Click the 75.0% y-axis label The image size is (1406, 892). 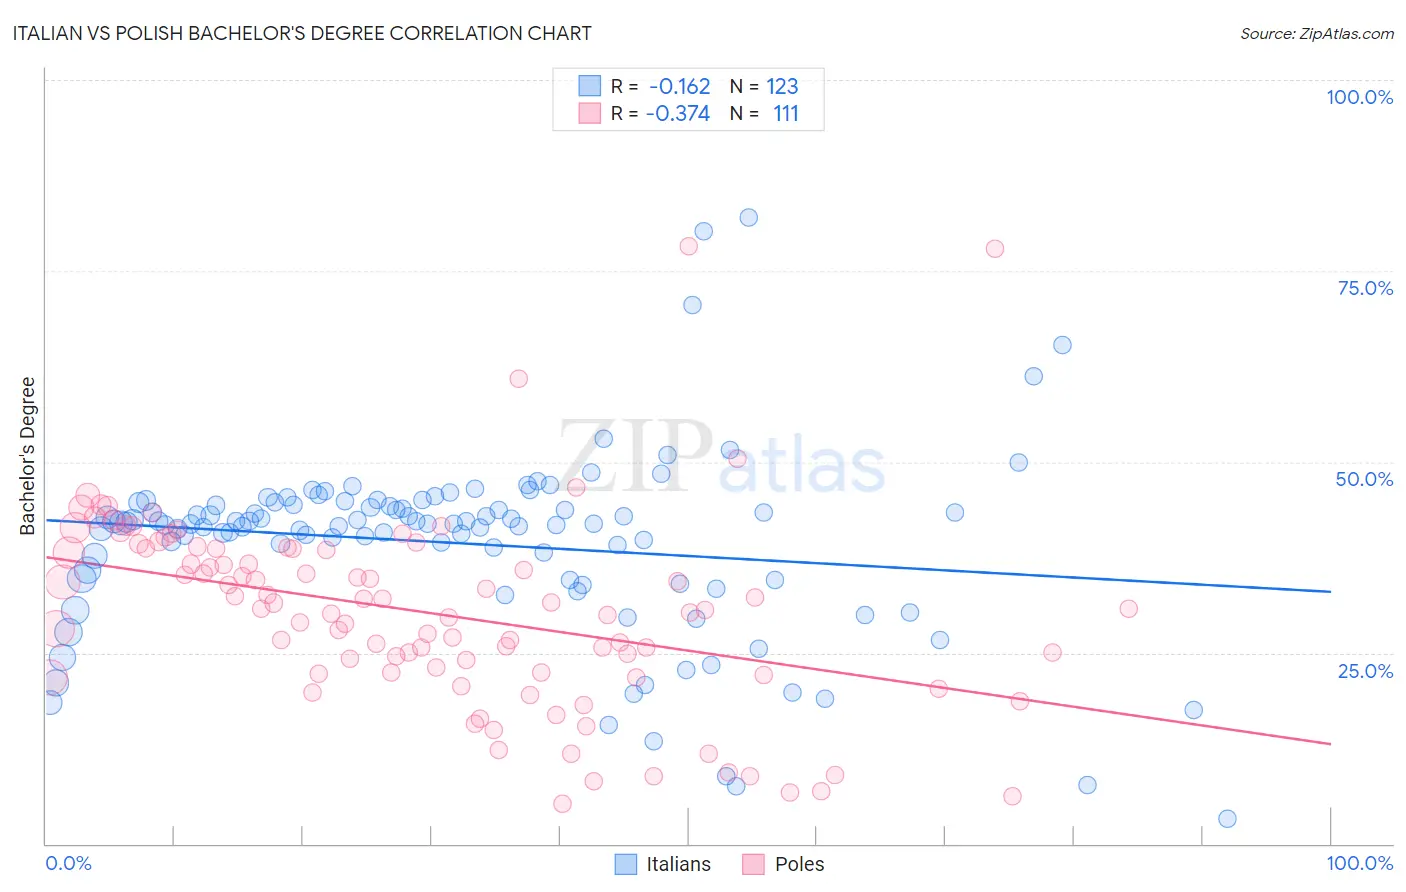point(1365,288)
